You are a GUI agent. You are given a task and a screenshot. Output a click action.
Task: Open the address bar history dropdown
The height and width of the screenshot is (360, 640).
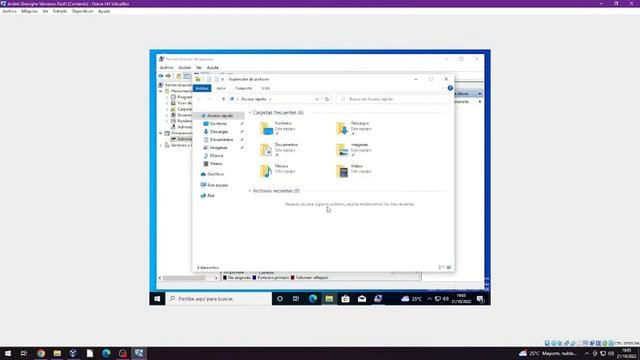click(x=317, y=99)
